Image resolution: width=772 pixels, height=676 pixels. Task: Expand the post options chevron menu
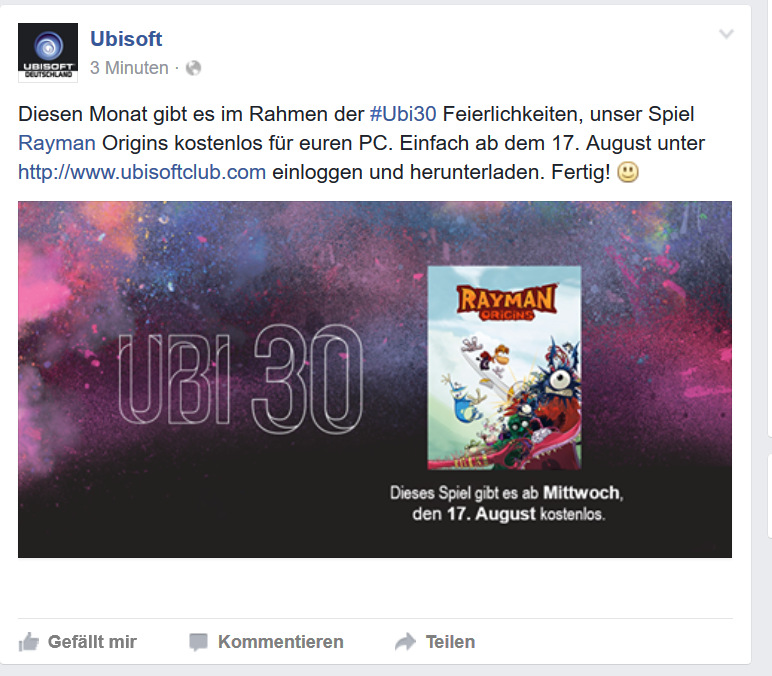click(x=726, y=34)
